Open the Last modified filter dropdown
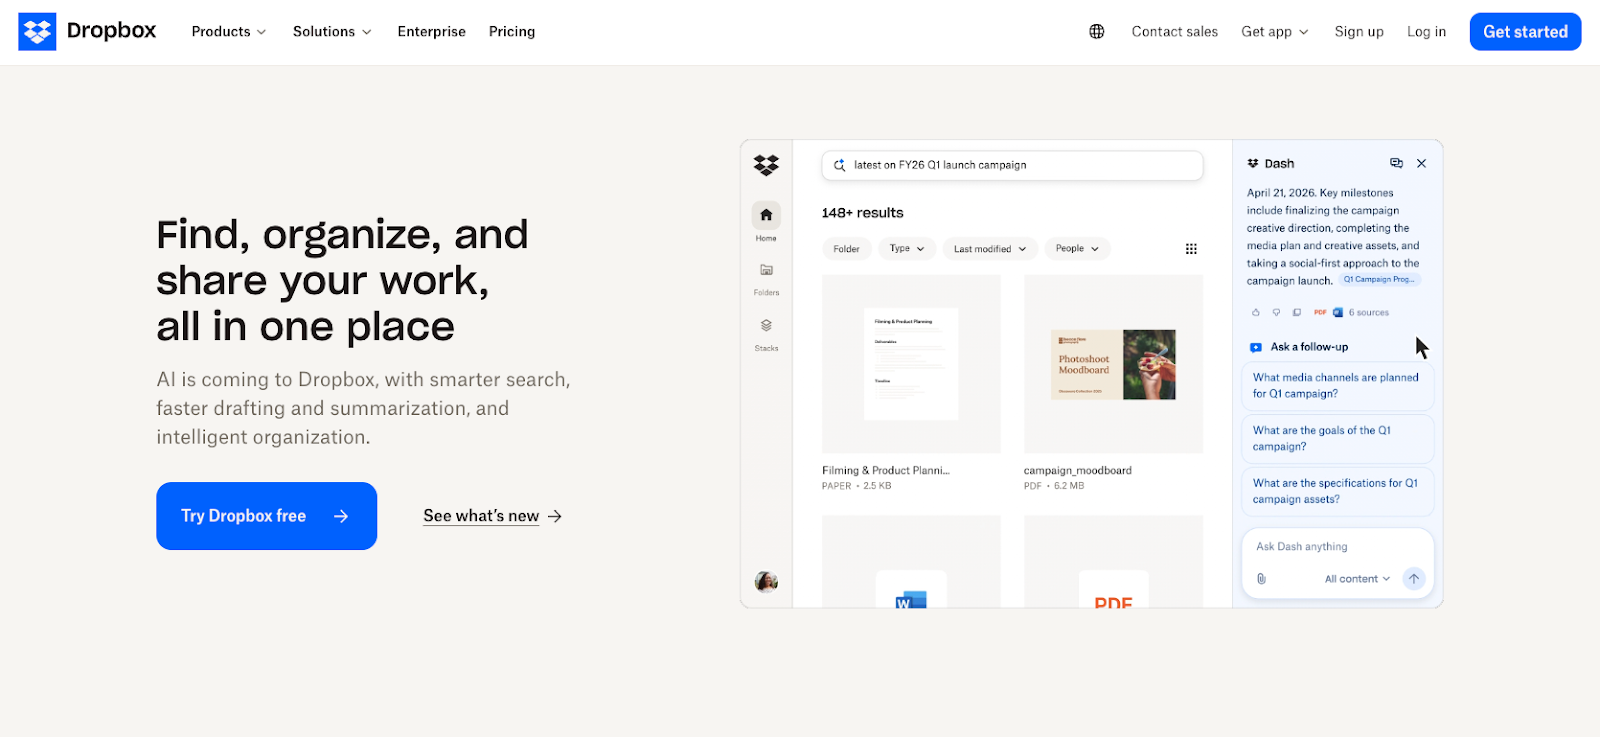 coord(990,249)
